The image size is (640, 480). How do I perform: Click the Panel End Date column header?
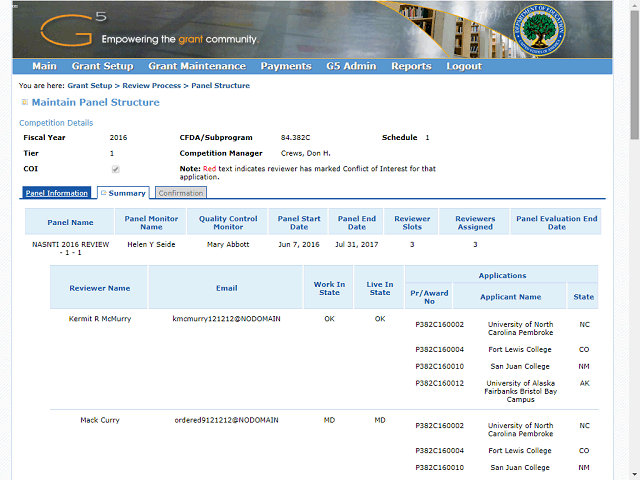(x=357, y=222)
